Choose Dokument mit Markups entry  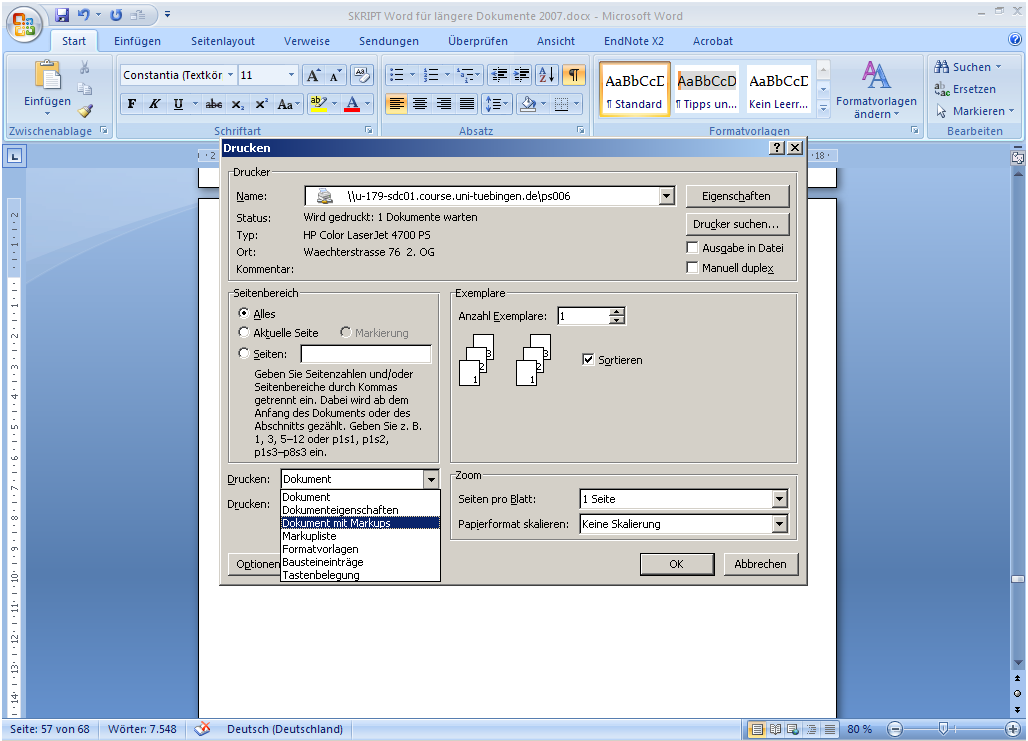(360, 523)
